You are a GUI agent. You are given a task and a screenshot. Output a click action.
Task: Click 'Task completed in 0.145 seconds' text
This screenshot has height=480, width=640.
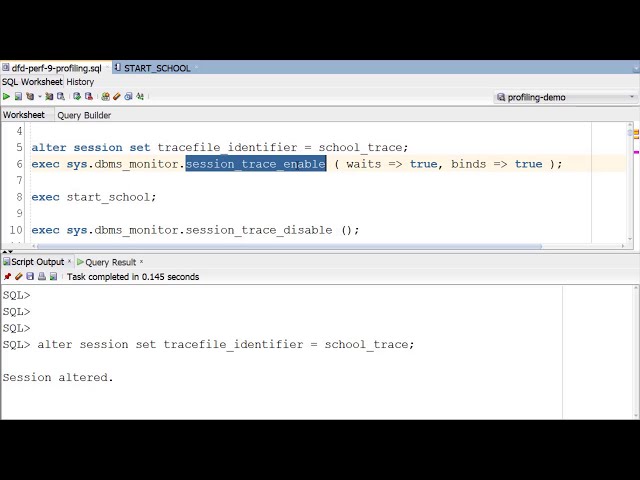[133, 277]
